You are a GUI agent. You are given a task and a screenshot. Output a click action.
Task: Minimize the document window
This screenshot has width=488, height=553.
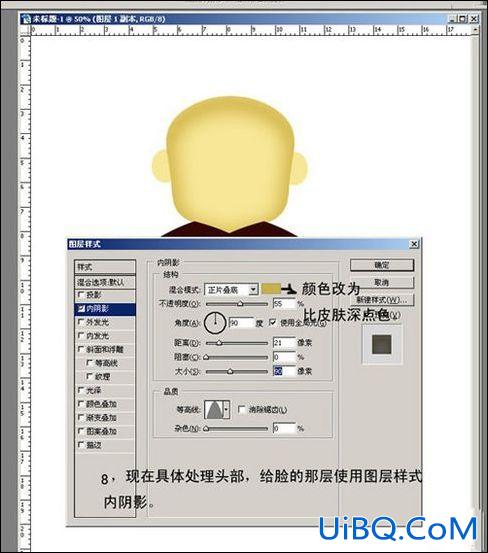coord(453,19)
